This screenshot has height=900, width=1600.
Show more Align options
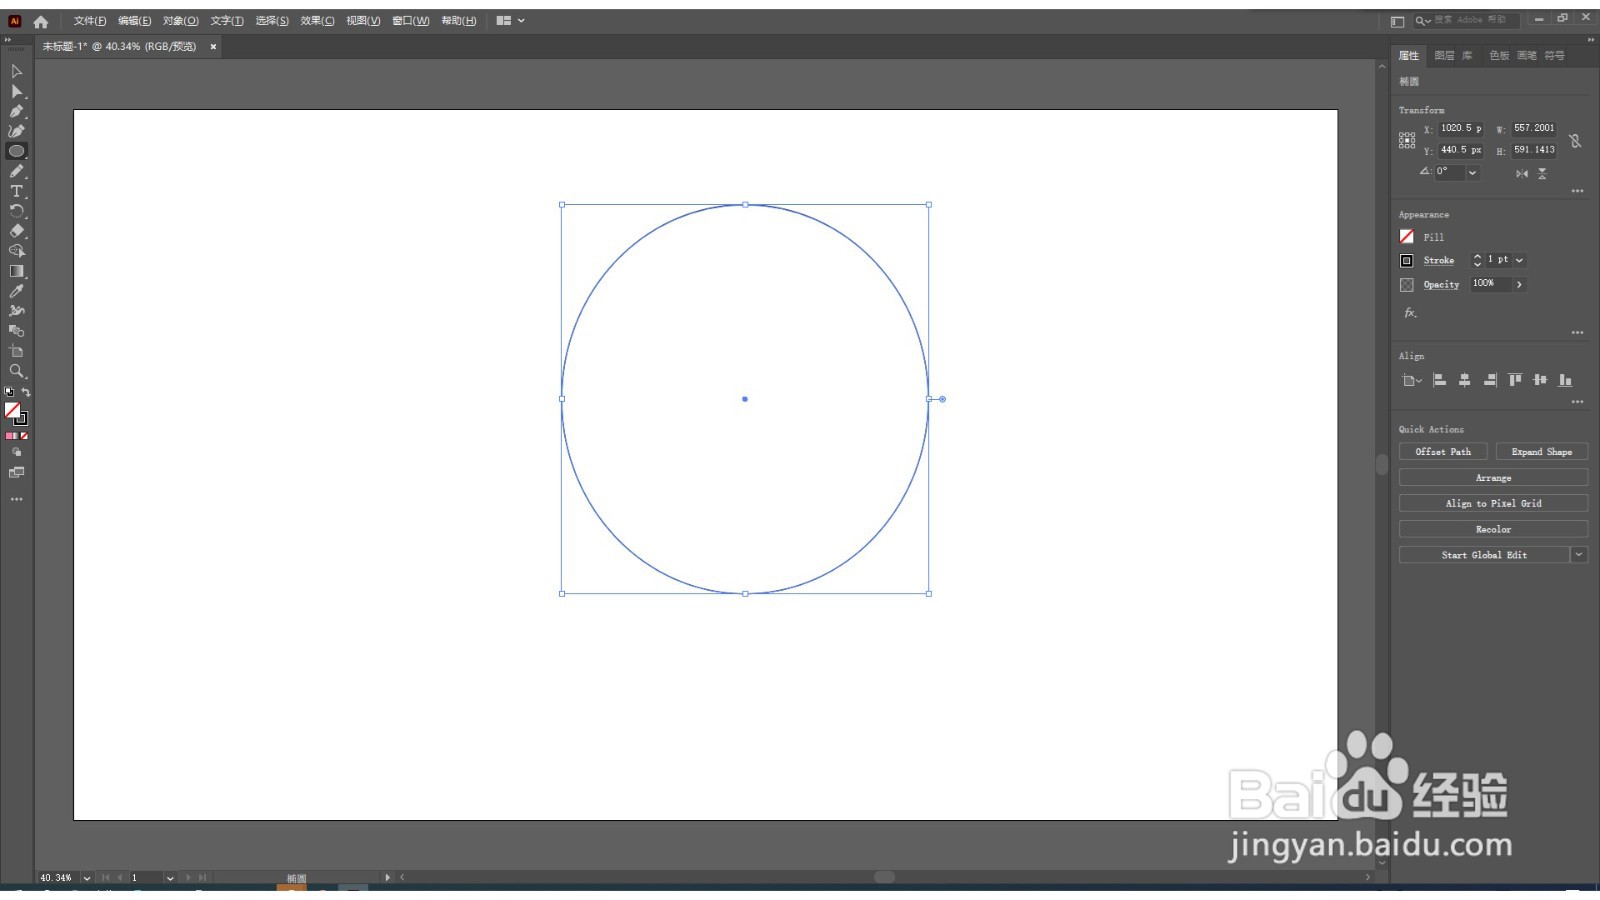(x=1577, y=402)
